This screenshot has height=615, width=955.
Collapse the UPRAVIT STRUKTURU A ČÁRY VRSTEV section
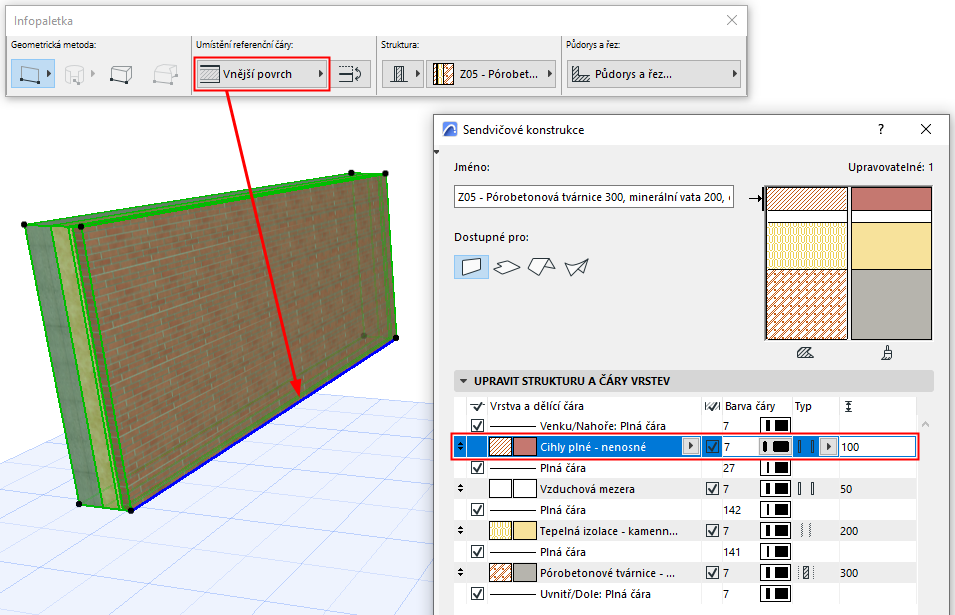click(463, 381)
